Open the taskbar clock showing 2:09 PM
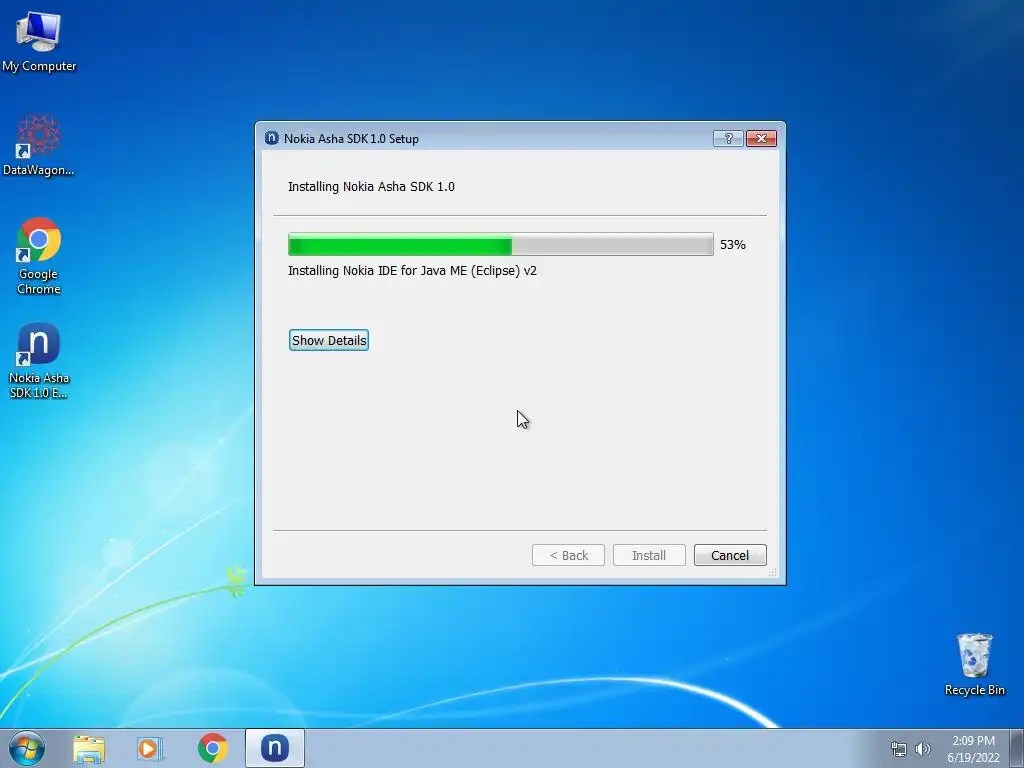Viewport: 1024px width, 768px height. click(973, 749)
